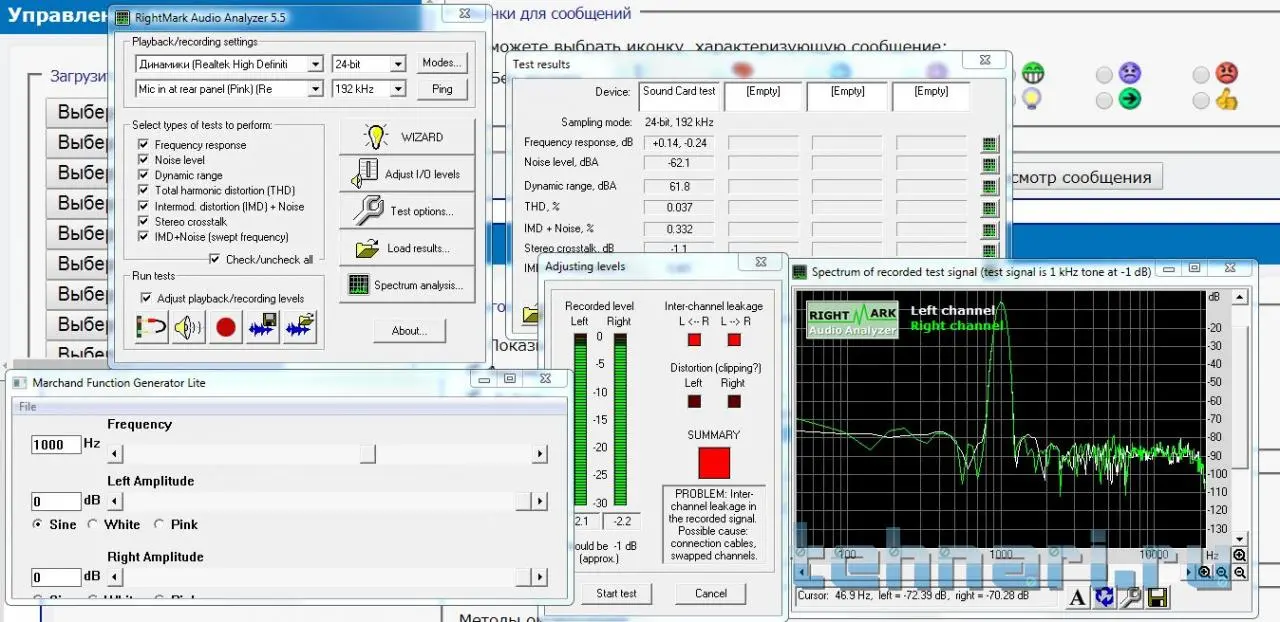This screenshot has width=1280, height=622.
Task: Click the Frequency slider thumb in Function Generator
Action: [x=368, y=454]
